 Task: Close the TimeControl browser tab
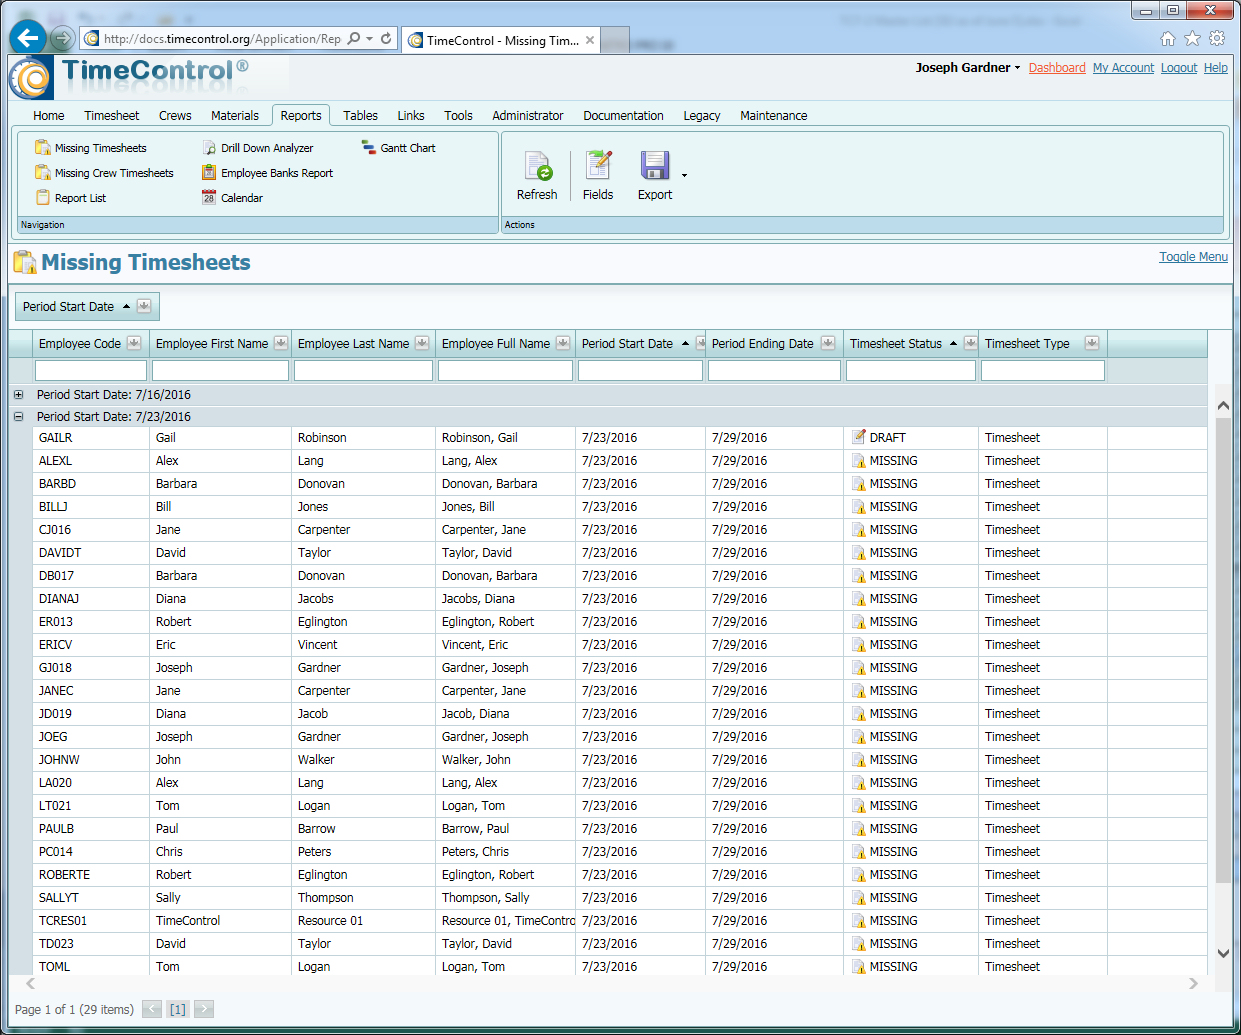coord(590,41)
